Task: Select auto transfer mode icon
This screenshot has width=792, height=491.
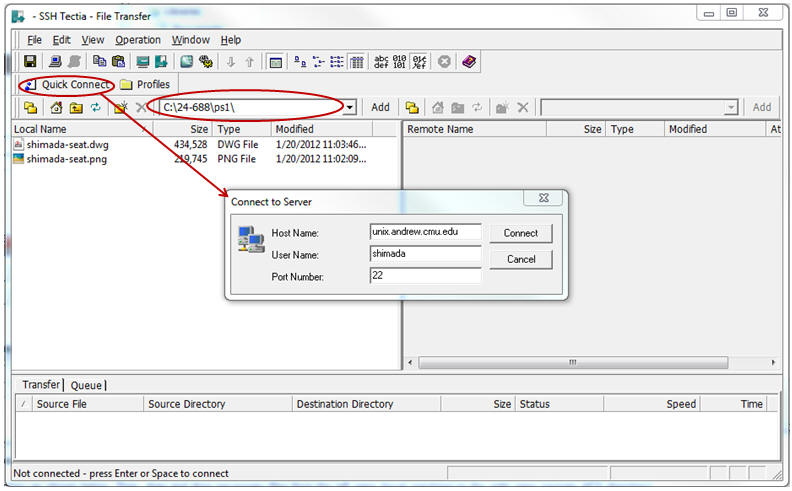Action: 419,62
